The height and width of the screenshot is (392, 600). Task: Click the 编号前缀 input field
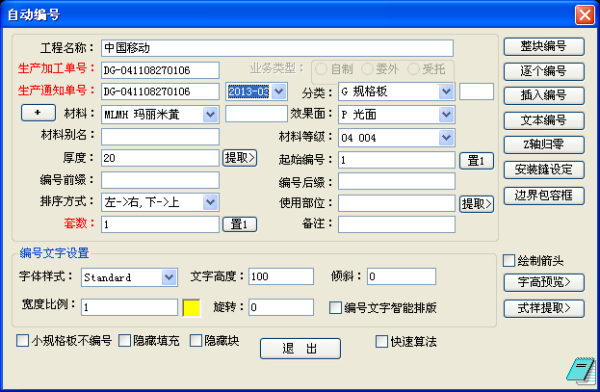coord(160,180)
